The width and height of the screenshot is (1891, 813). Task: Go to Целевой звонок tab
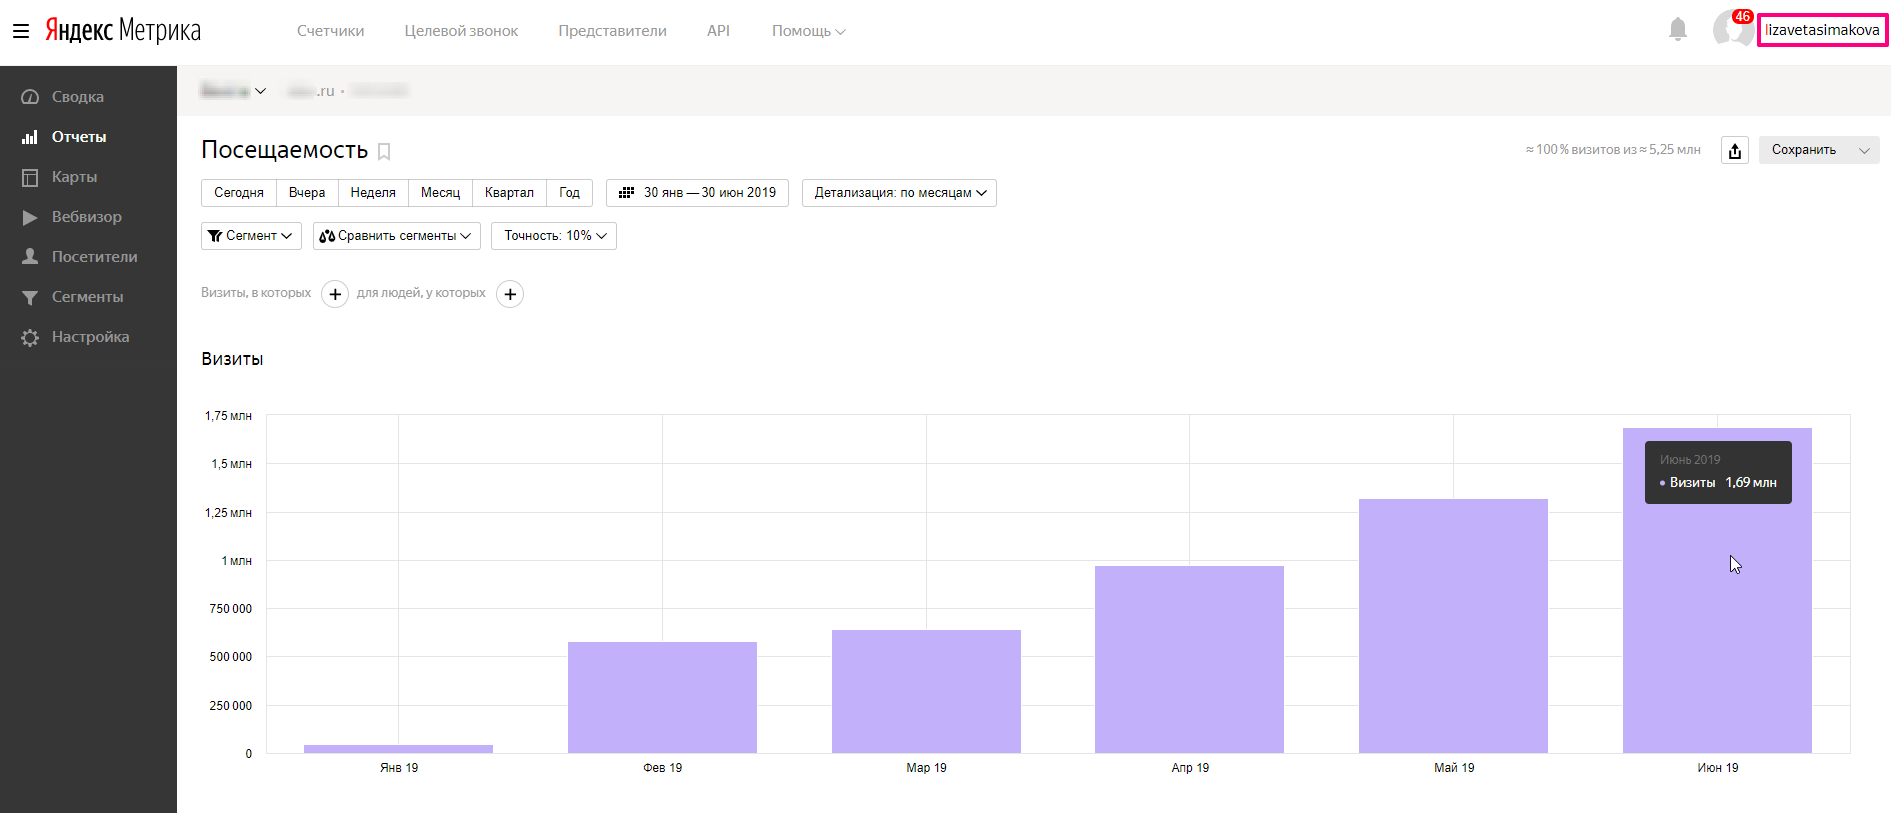coord(461,31)
